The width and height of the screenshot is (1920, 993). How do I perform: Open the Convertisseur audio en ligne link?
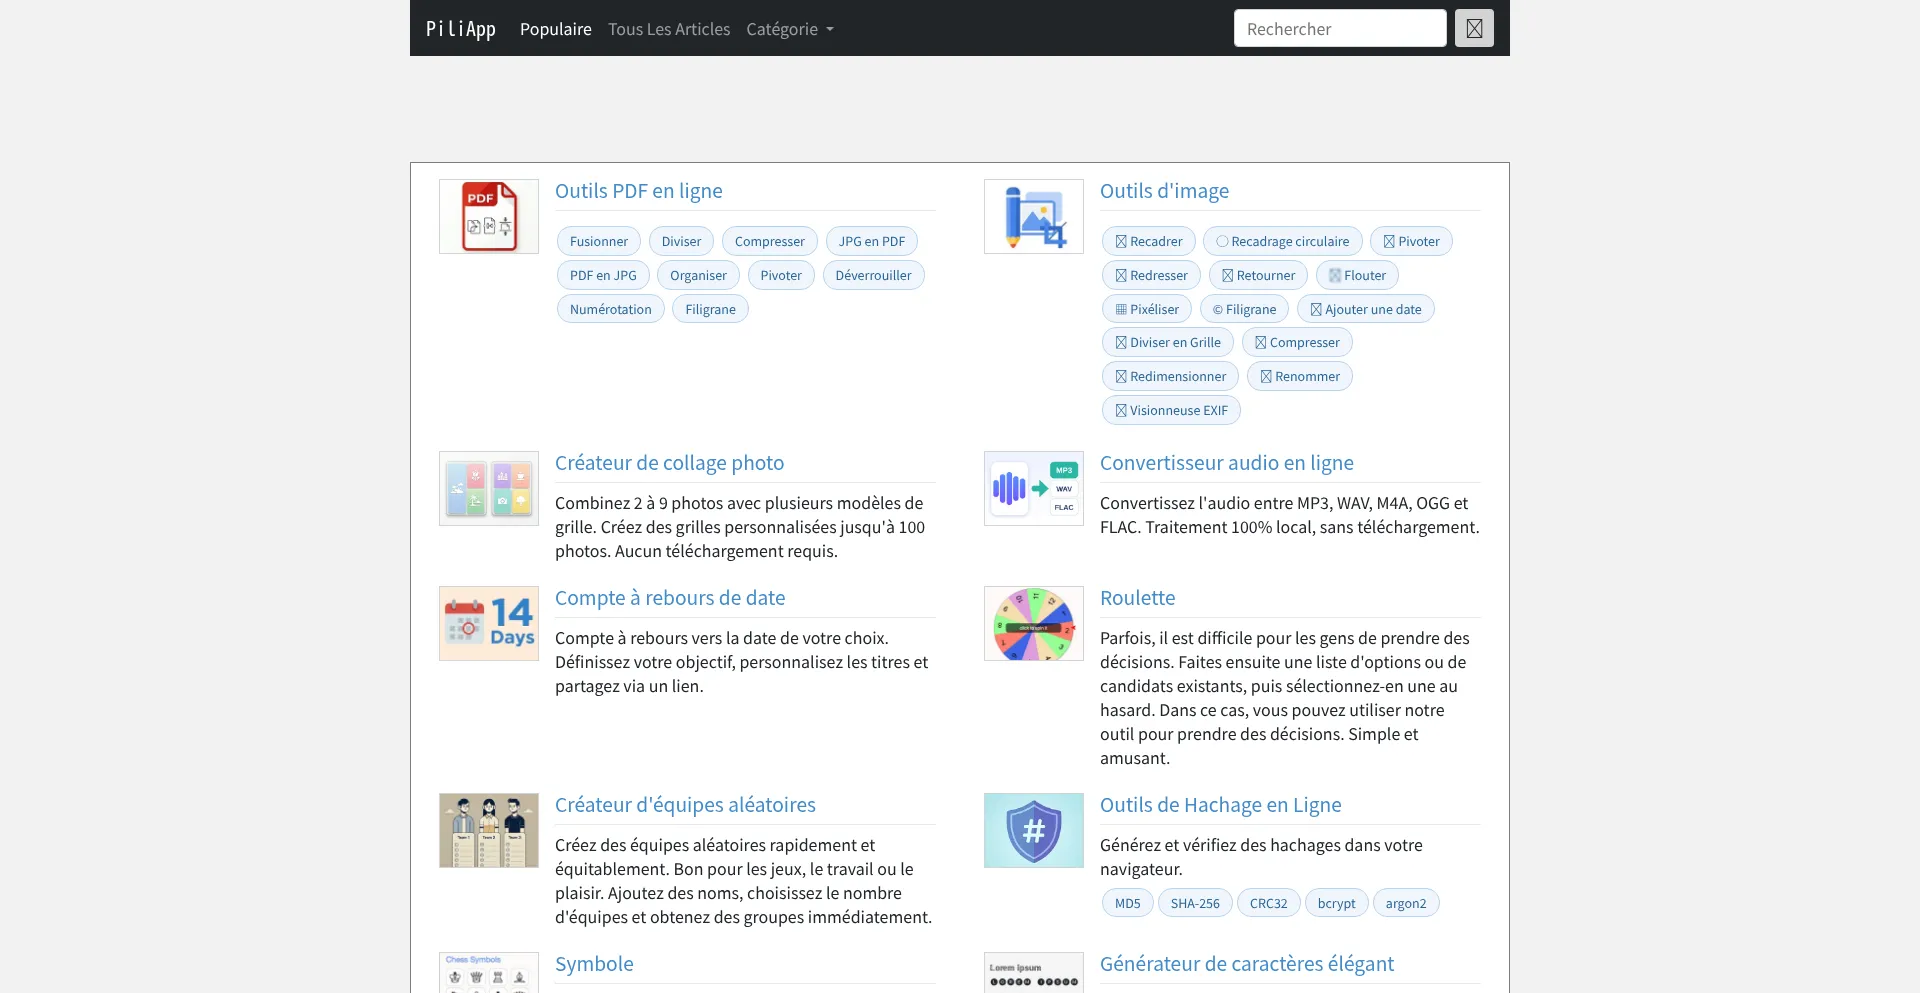(1227, 463)
